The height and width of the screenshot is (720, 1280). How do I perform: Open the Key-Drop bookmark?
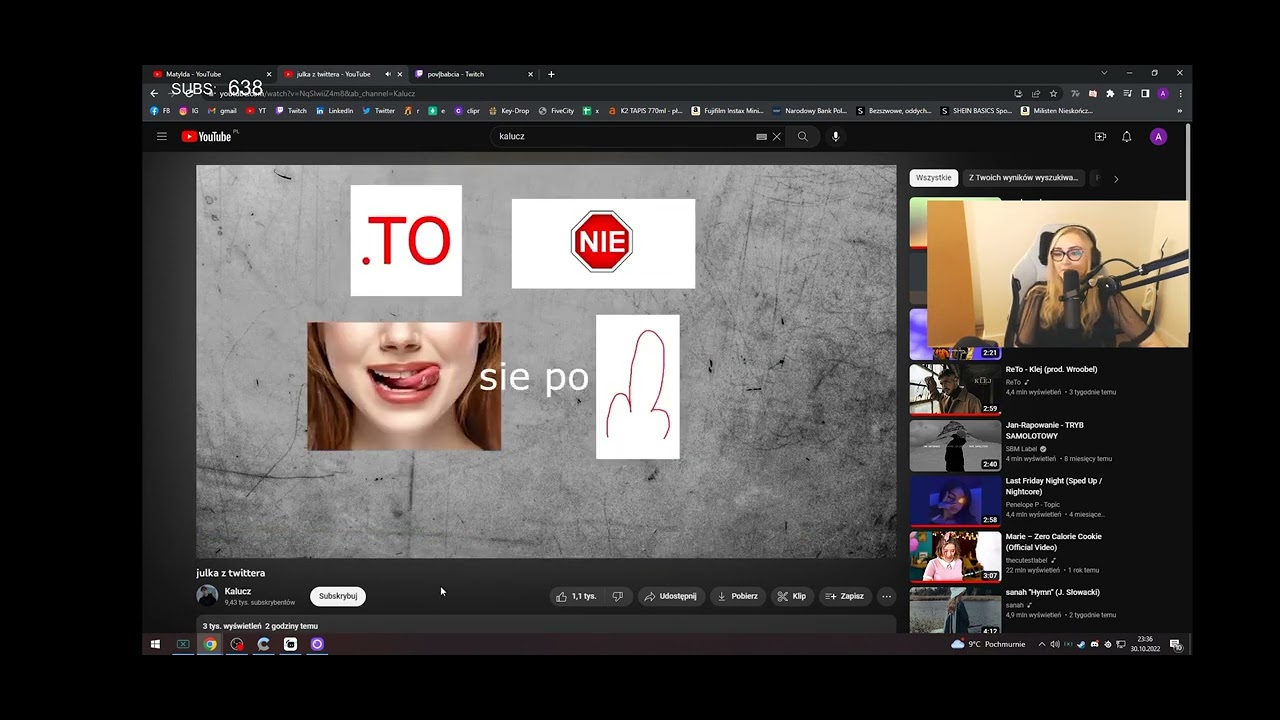click(509, 111)
